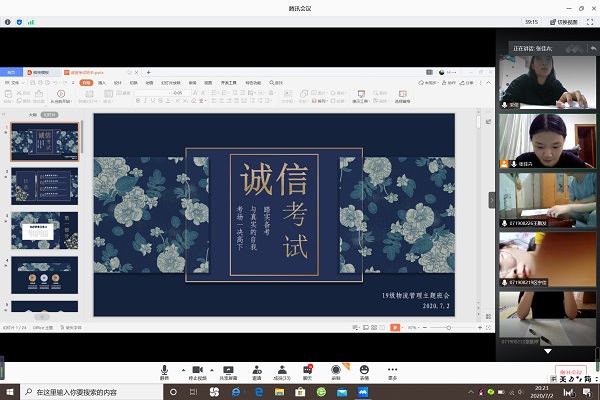Mute the microphone in meeting toolbar

(165, 369)
